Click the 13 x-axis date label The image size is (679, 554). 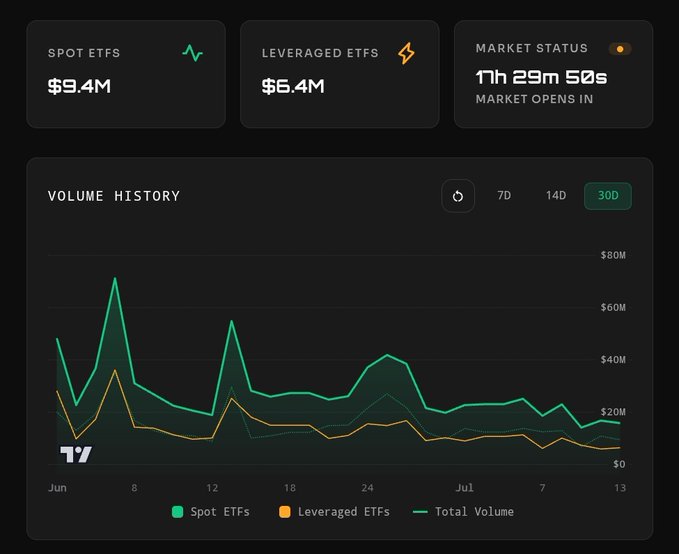point(620,488)
